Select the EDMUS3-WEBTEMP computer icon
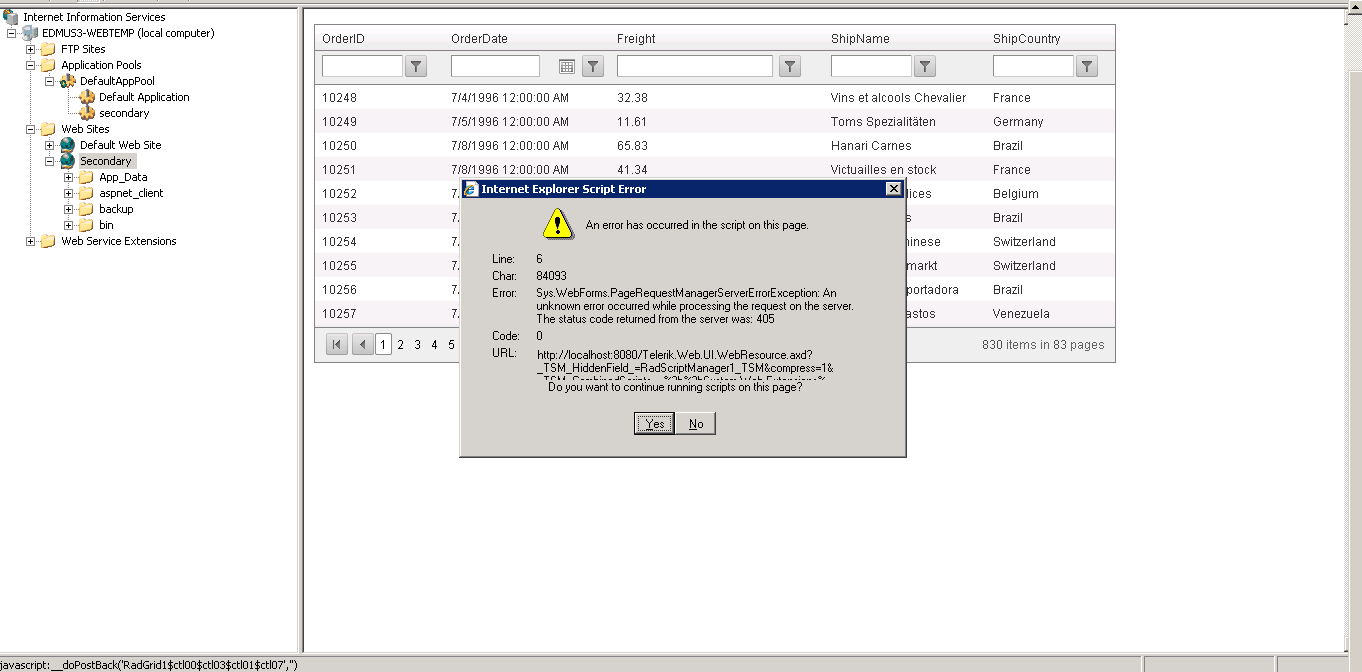 (x=30, y=33)
